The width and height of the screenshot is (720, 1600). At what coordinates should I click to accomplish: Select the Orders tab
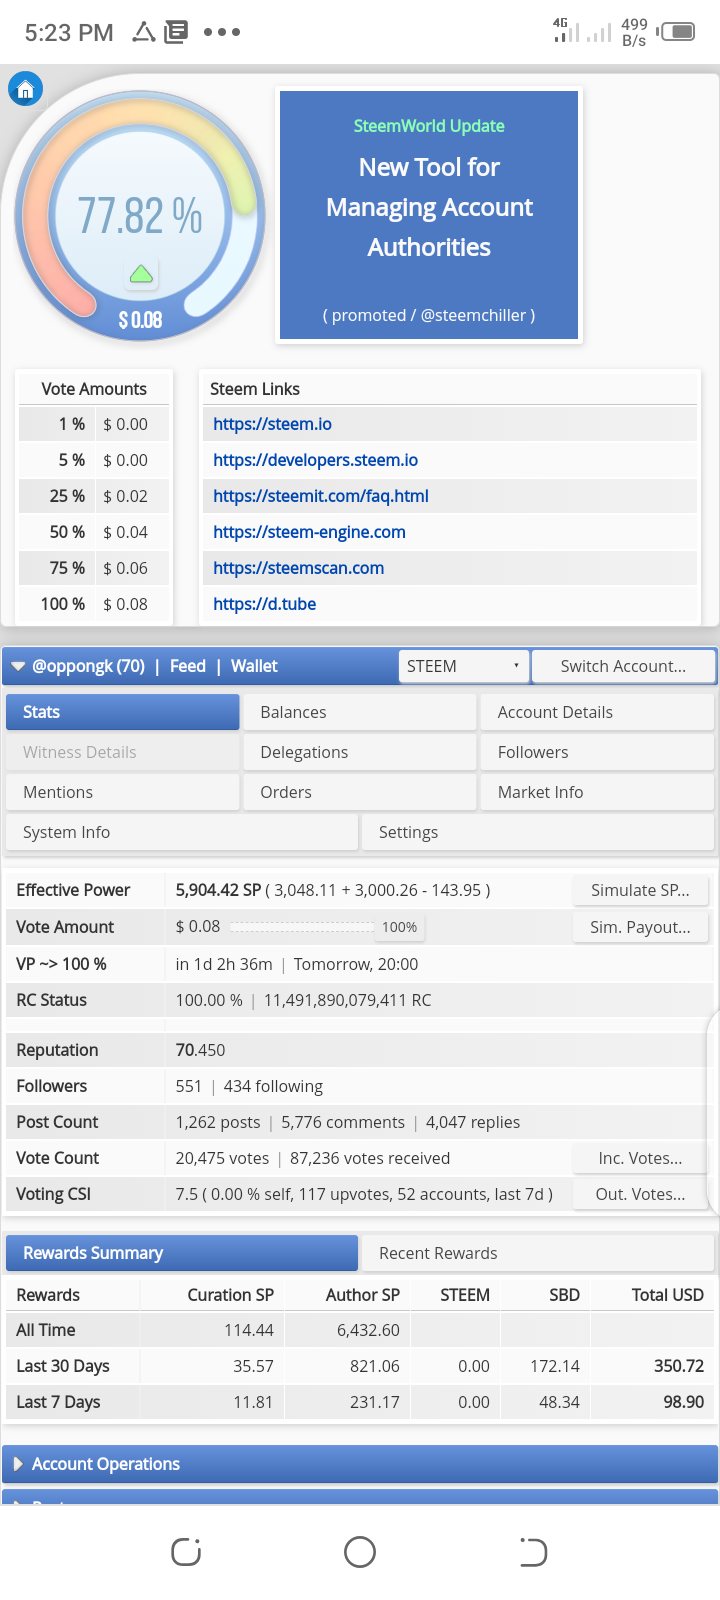point(360,792)
